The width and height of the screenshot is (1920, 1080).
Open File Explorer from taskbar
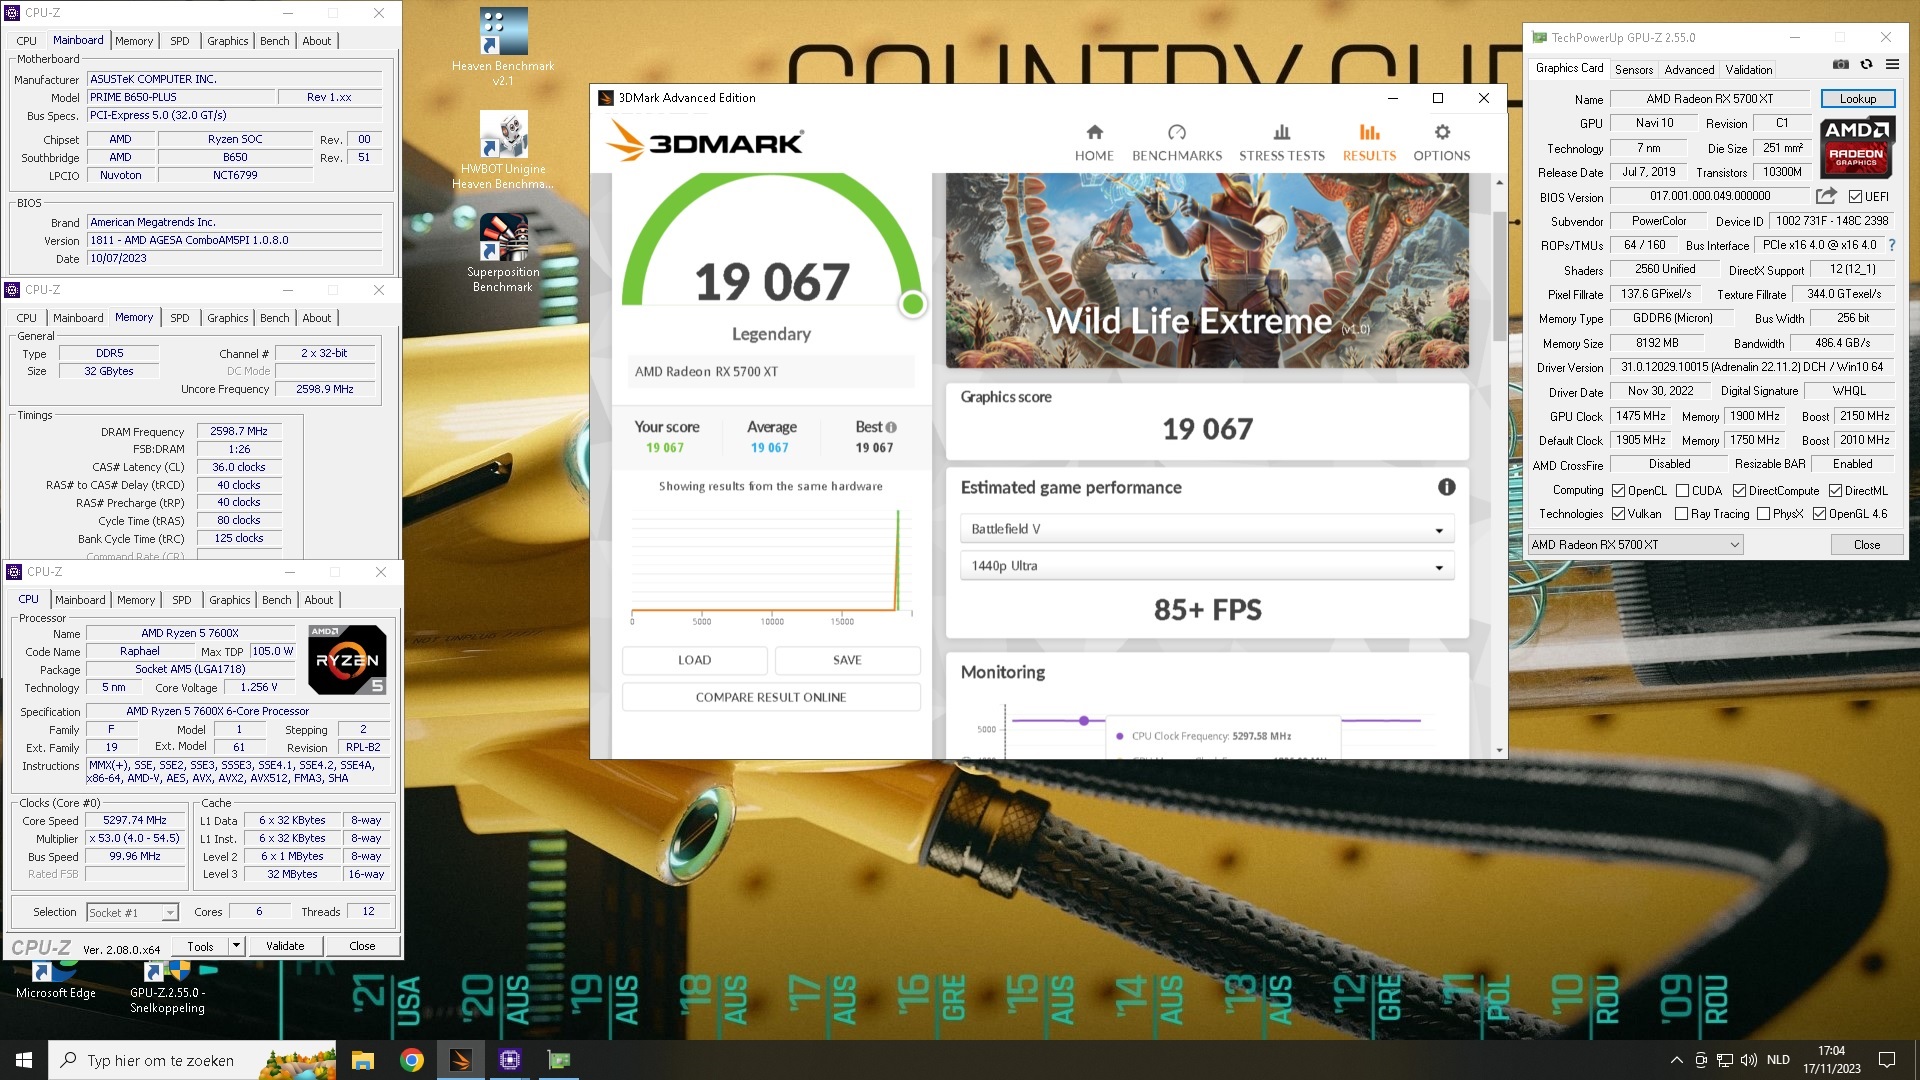pos(362,1060)
